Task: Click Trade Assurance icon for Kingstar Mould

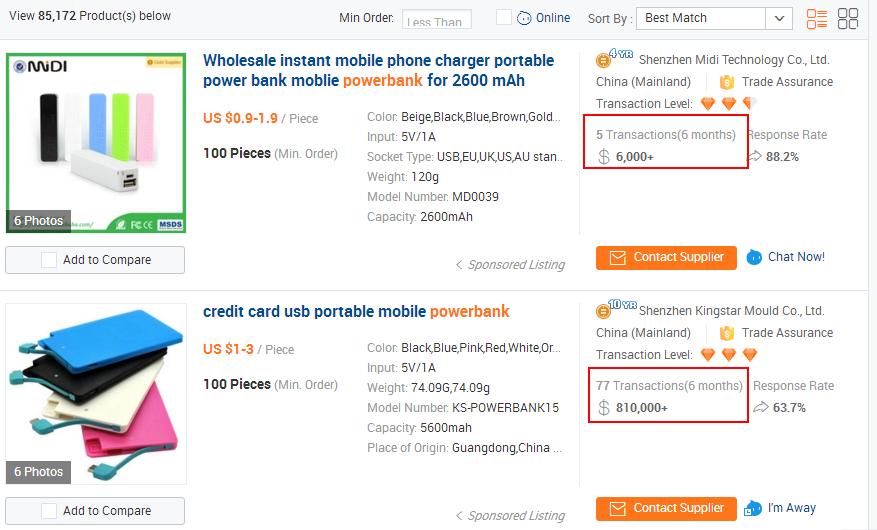Action: [726, 333]
